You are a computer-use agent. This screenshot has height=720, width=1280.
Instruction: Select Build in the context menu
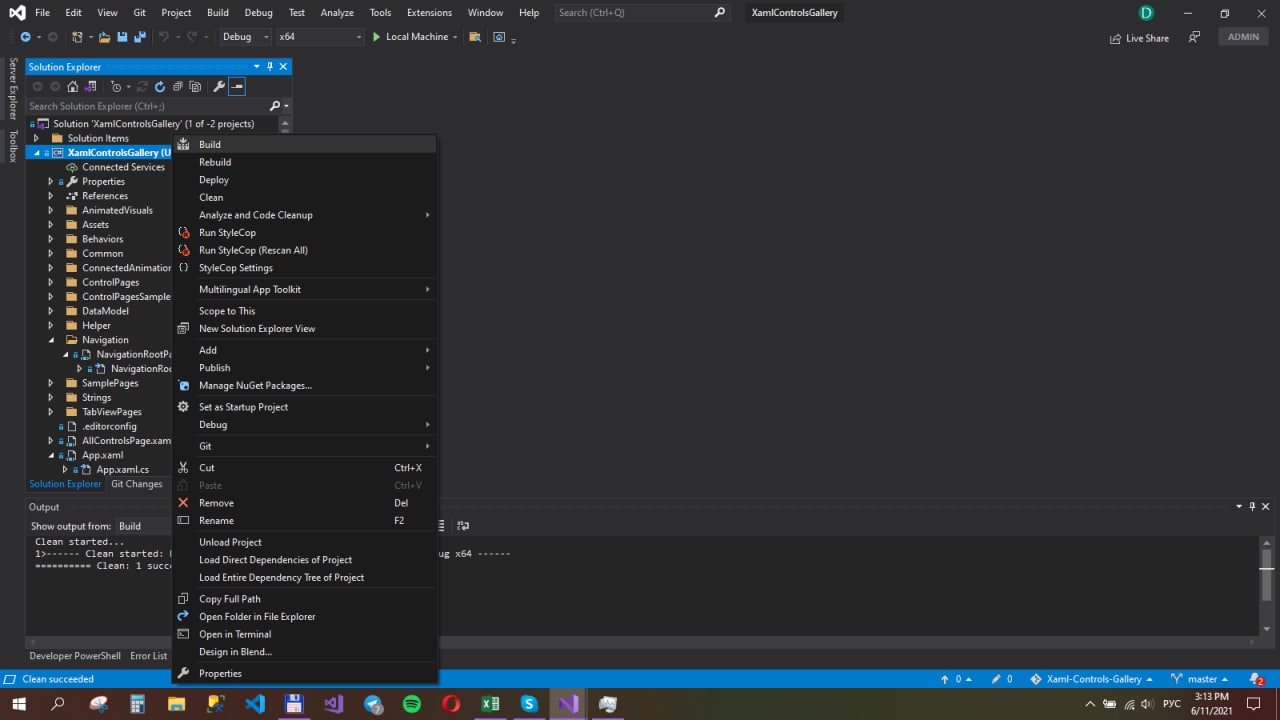[x=305, y=144]
